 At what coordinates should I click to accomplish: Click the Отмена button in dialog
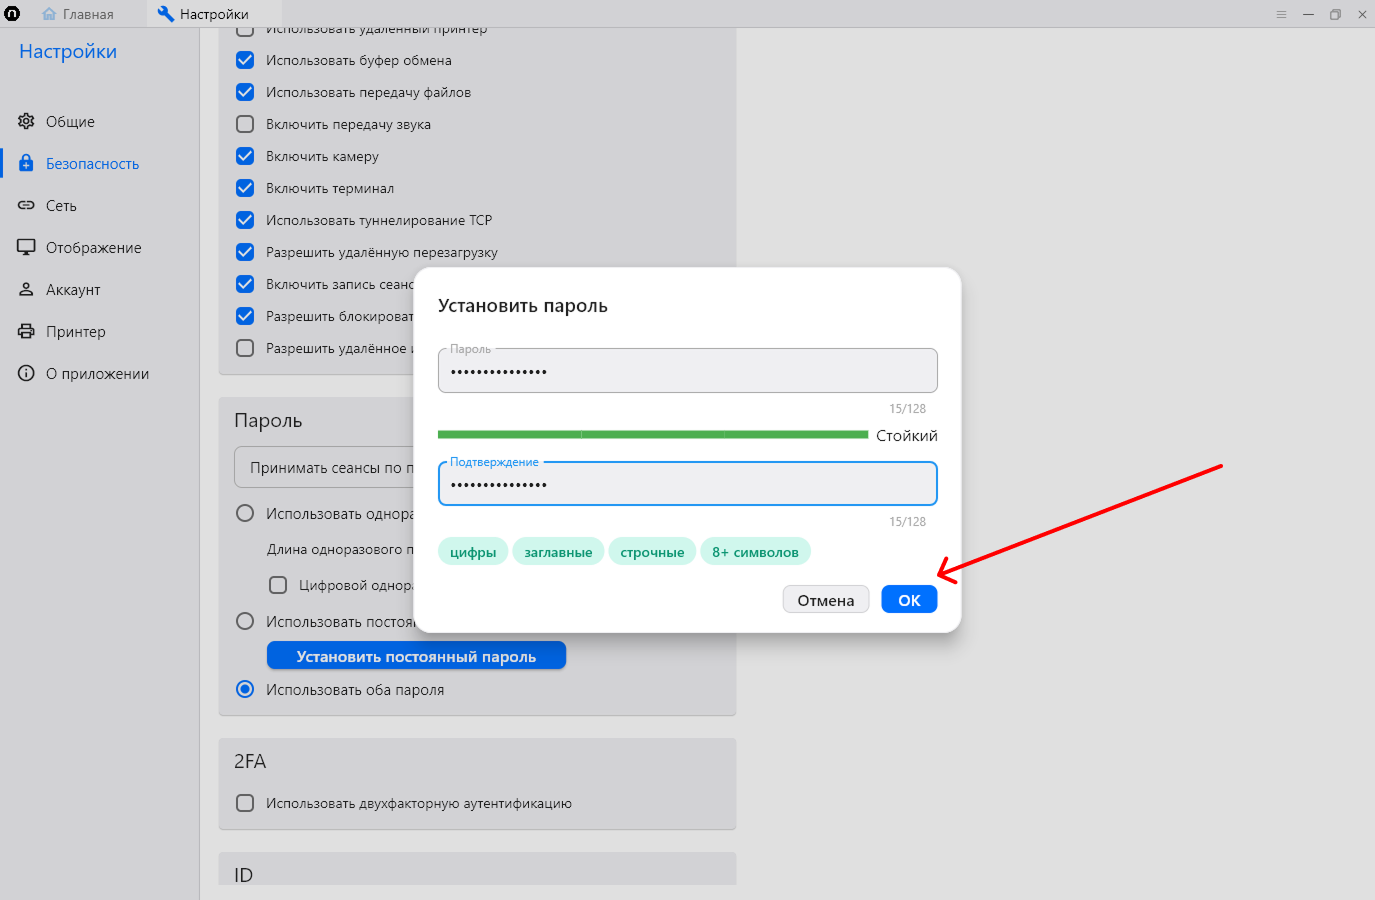click(825, 600)
